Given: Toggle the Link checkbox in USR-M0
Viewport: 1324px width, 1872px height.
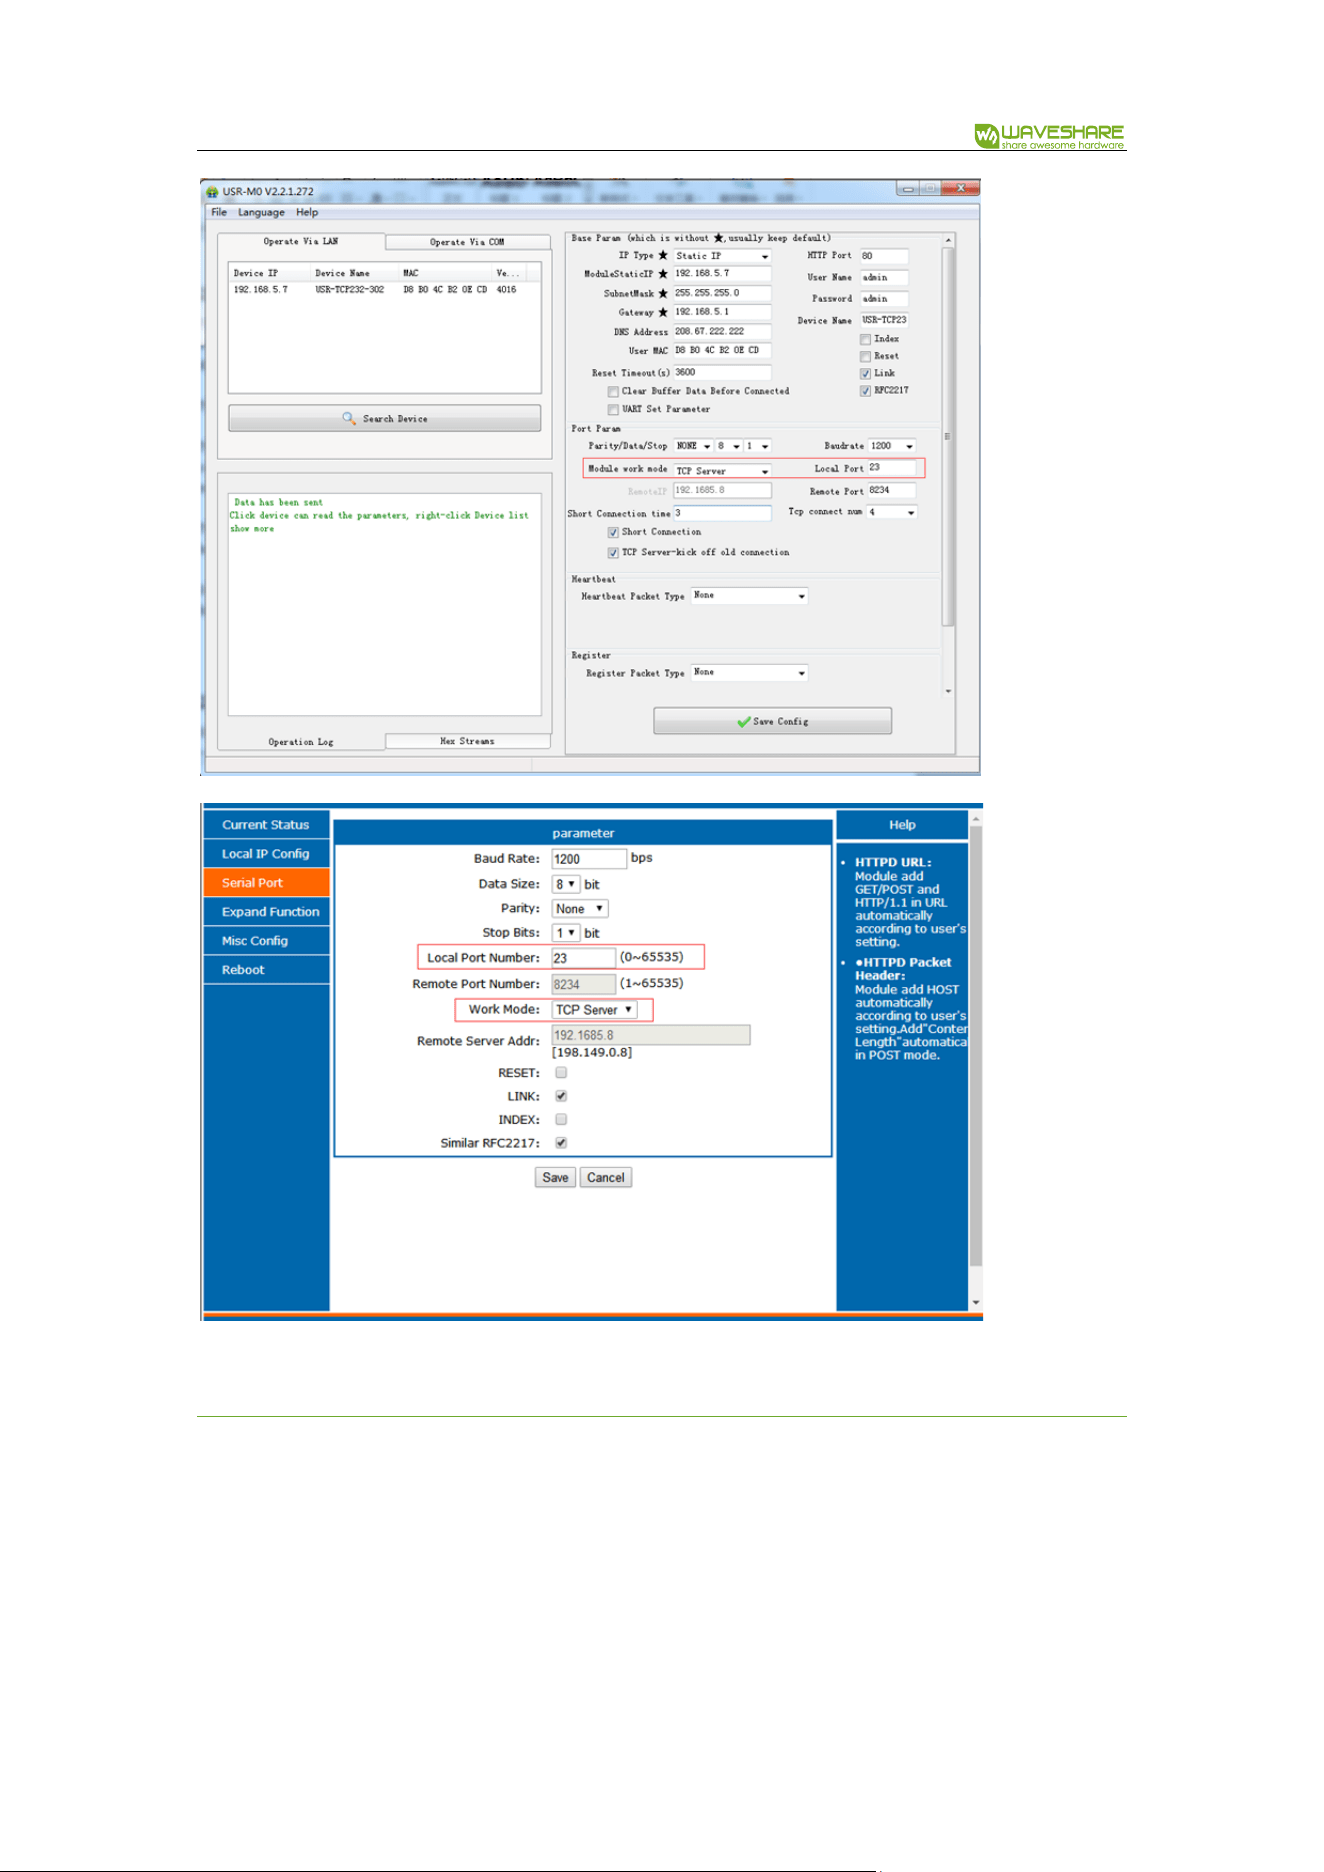Looking at the screenshot, I should point(865,374).
